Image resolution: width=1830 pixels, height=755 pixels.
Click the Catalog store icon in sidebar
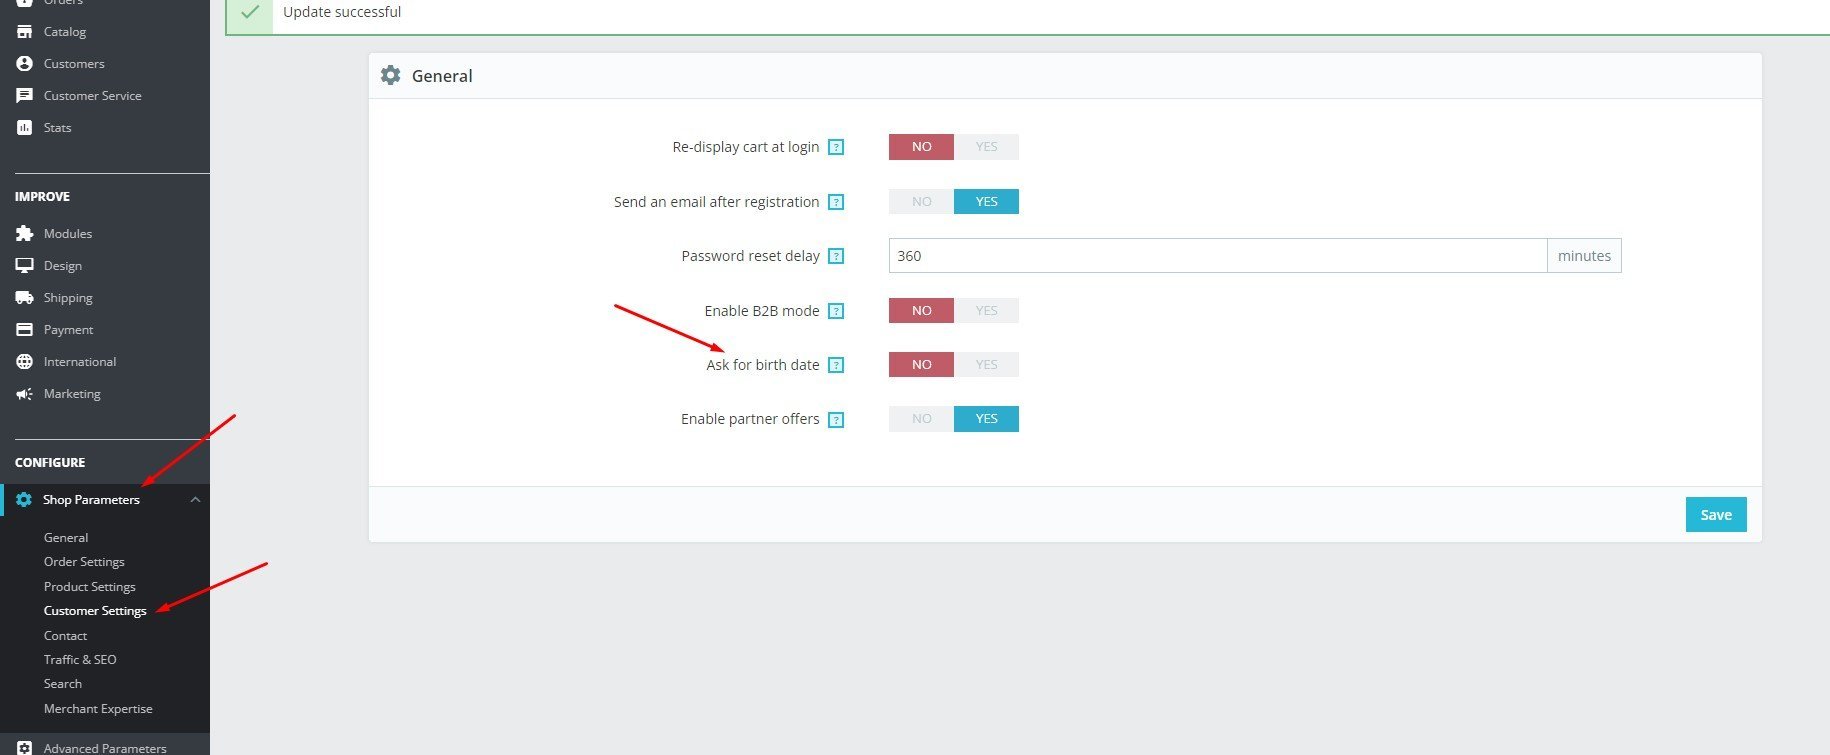[x=24, y=32]
